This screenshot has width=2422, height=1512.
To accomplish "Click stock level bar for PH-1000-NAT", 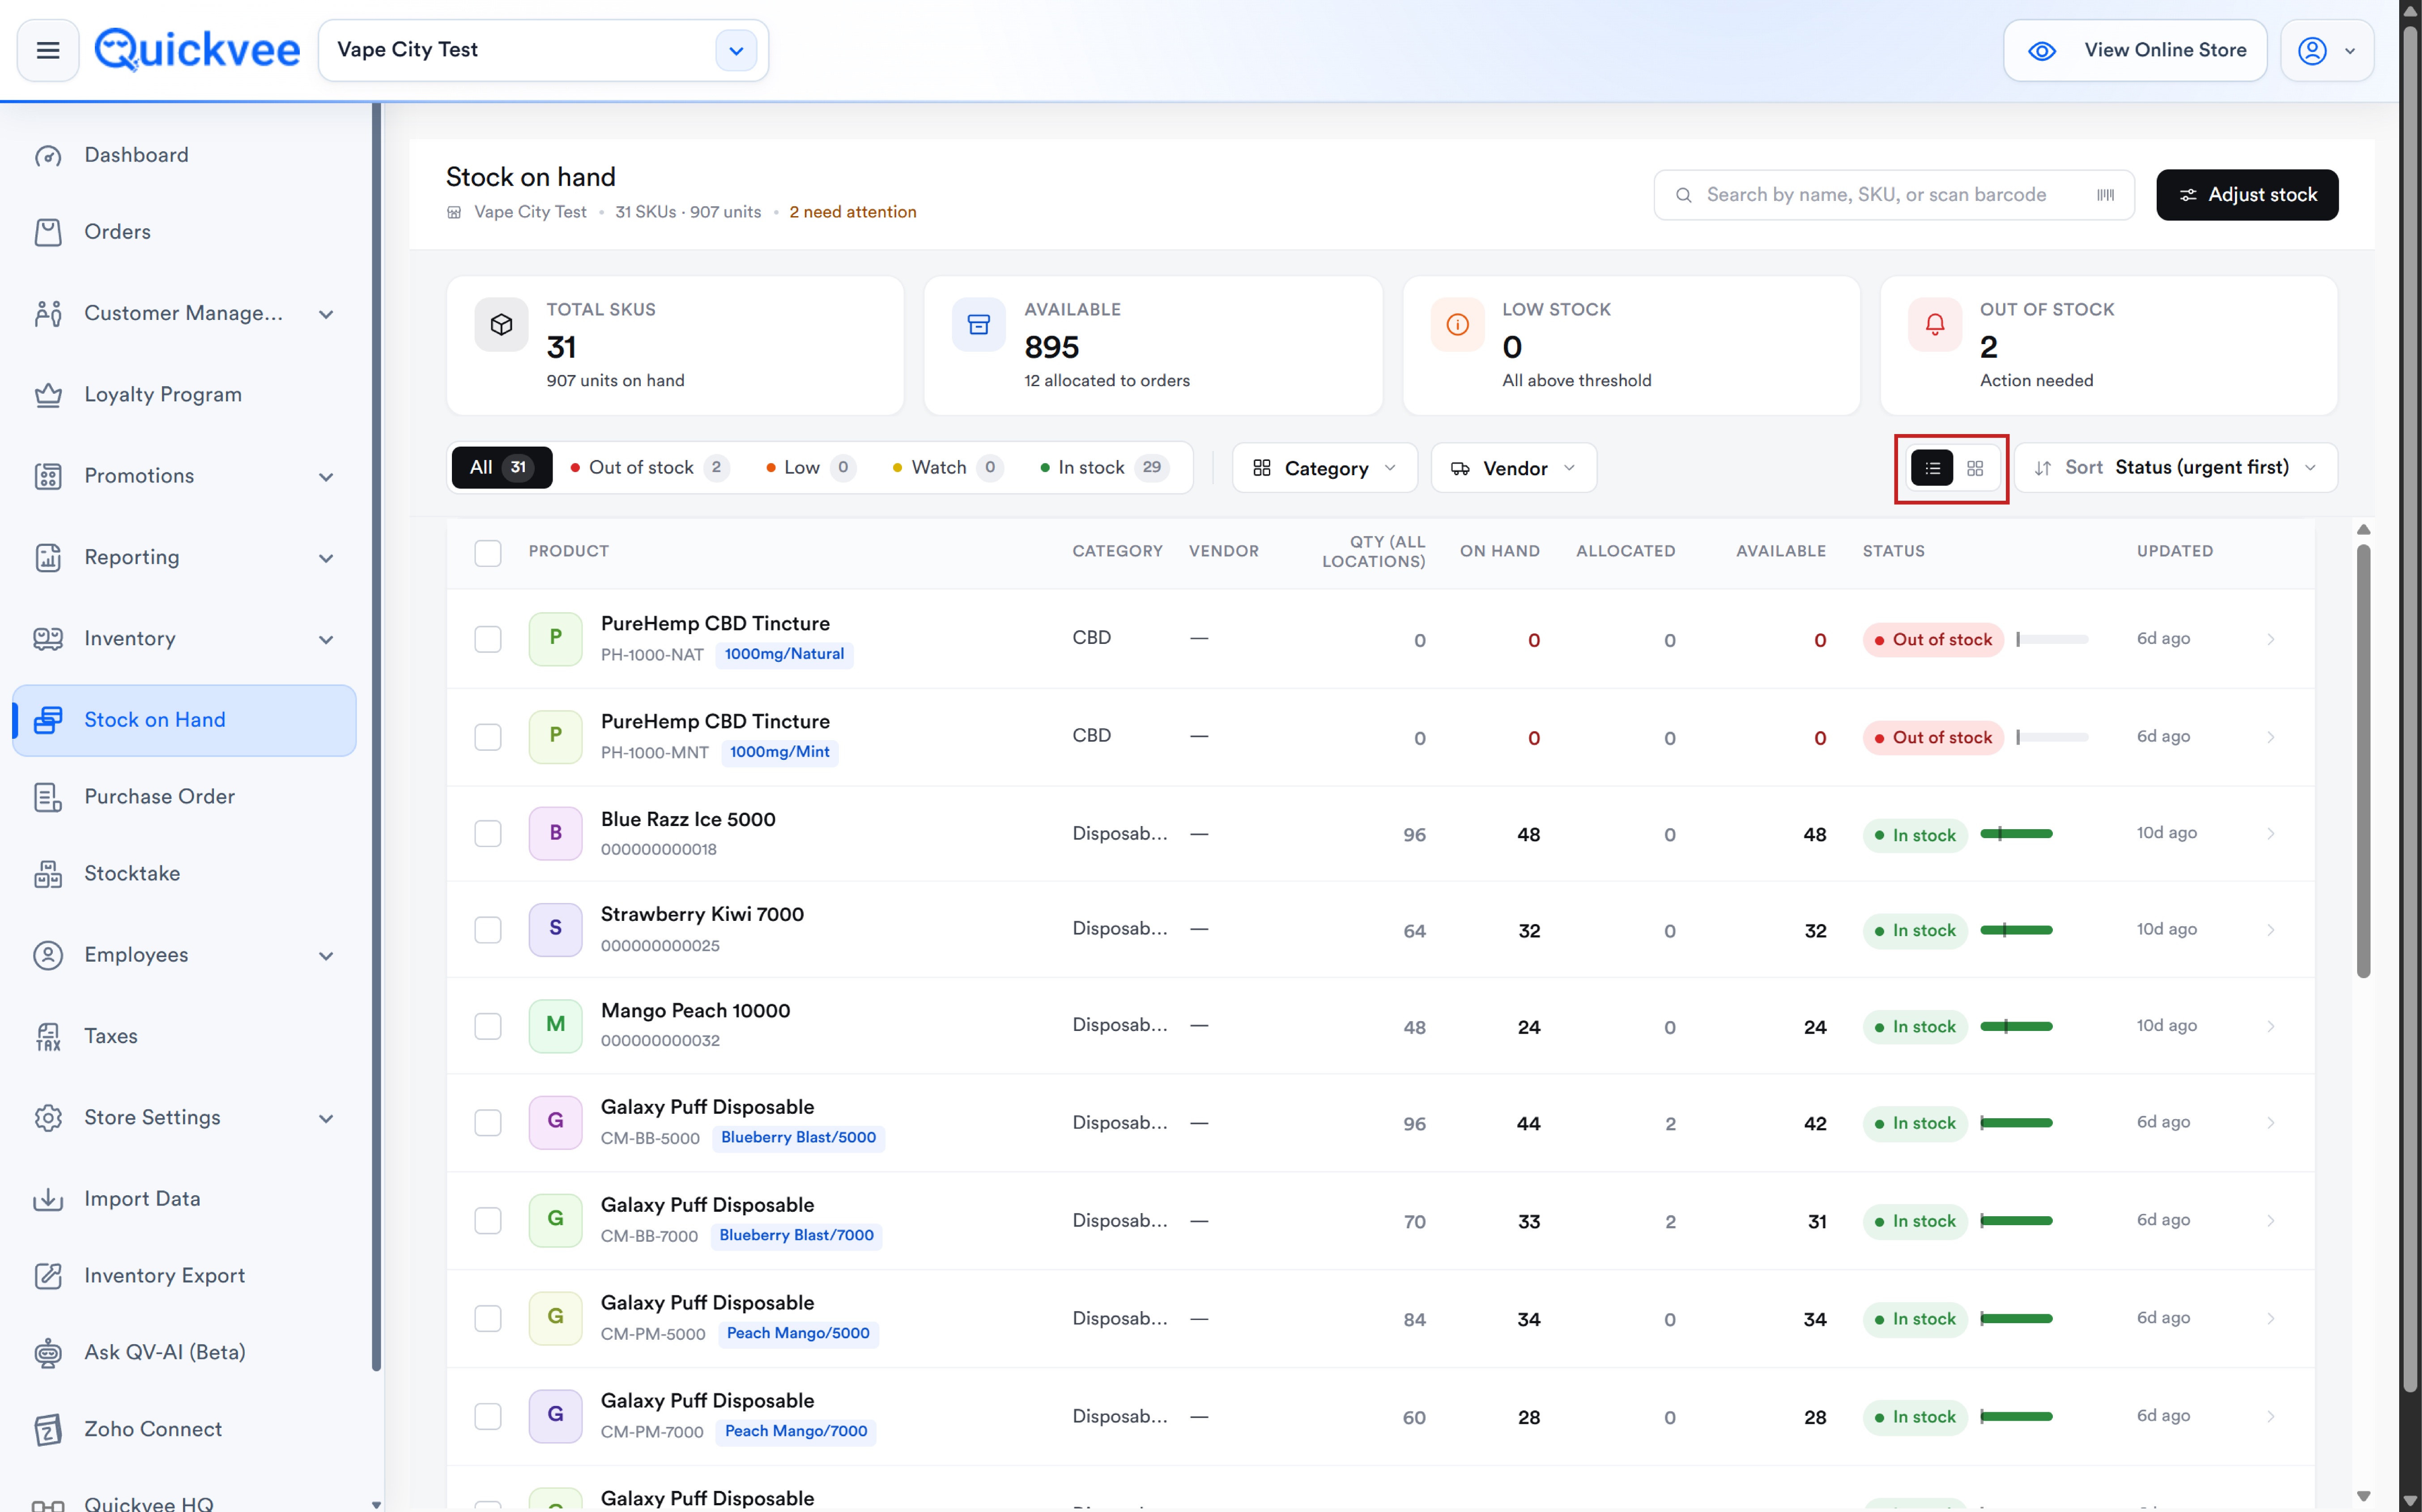I will (x=2052, y=639).
